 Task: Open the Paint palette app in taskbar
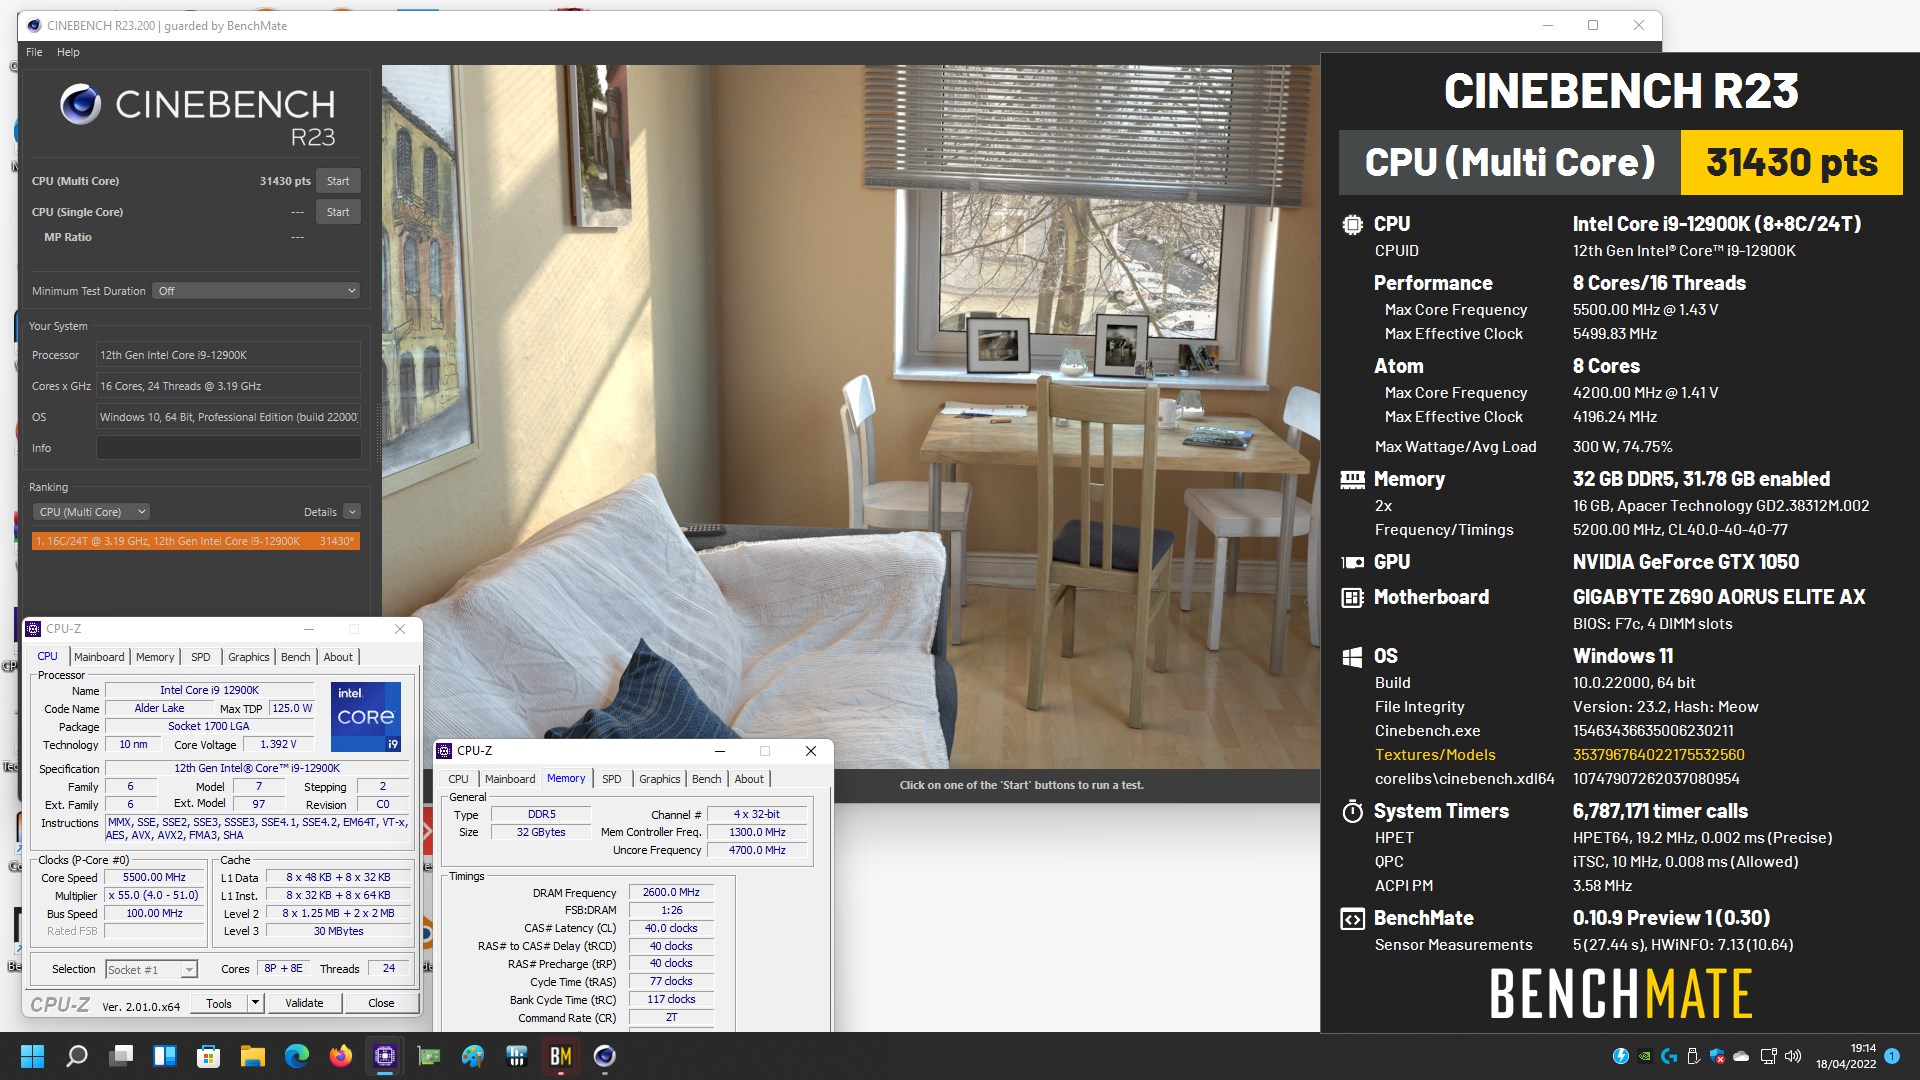point(473,1056)
